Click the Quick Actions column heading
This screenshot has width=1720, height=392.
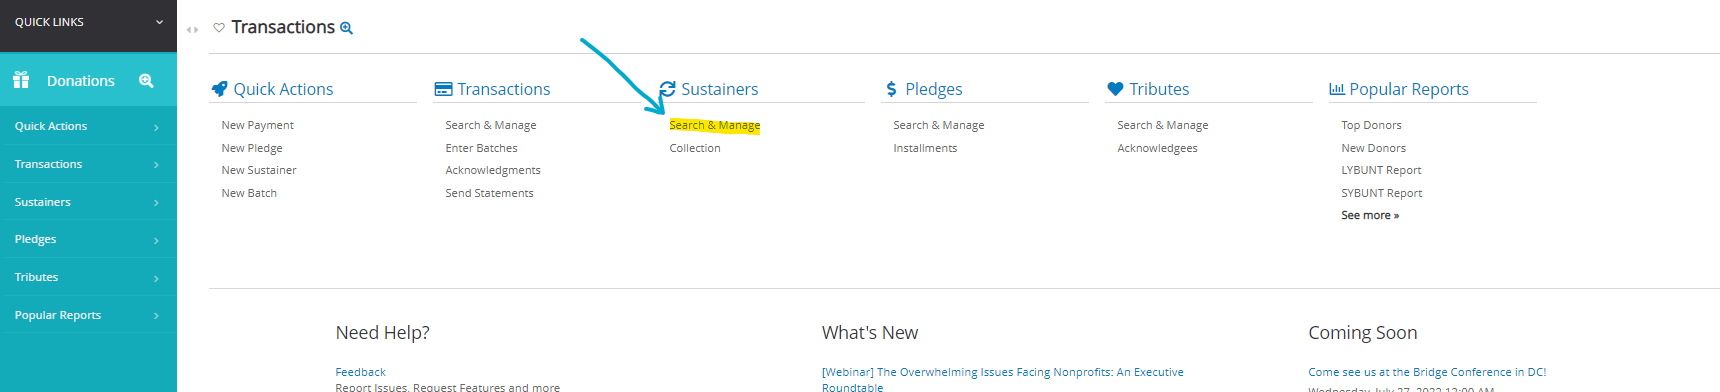283,89
